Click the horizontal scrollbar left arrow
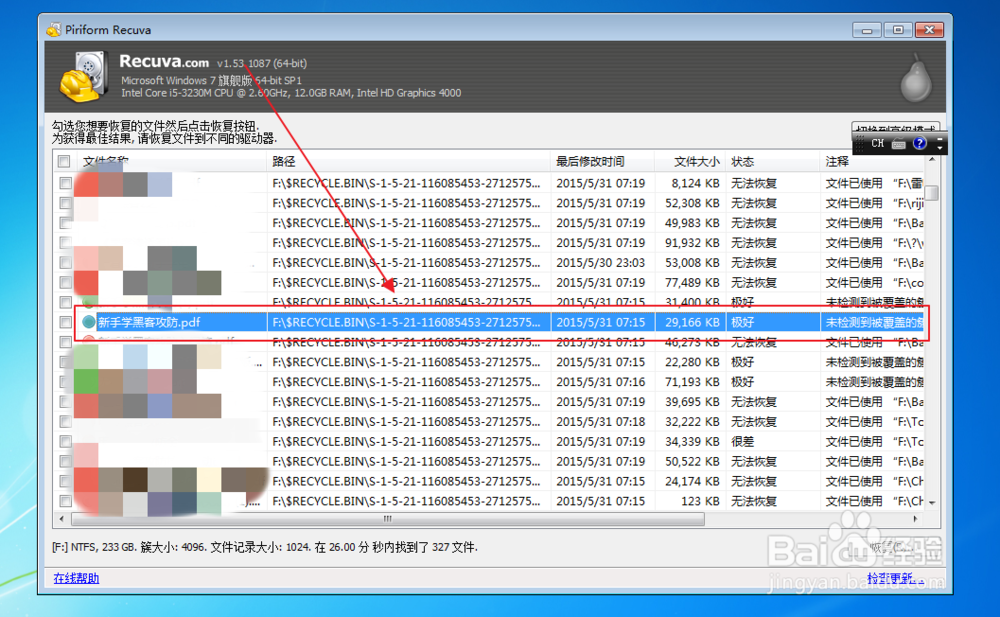Viewport: 1000px width, 617px height. tap(61, 519)
